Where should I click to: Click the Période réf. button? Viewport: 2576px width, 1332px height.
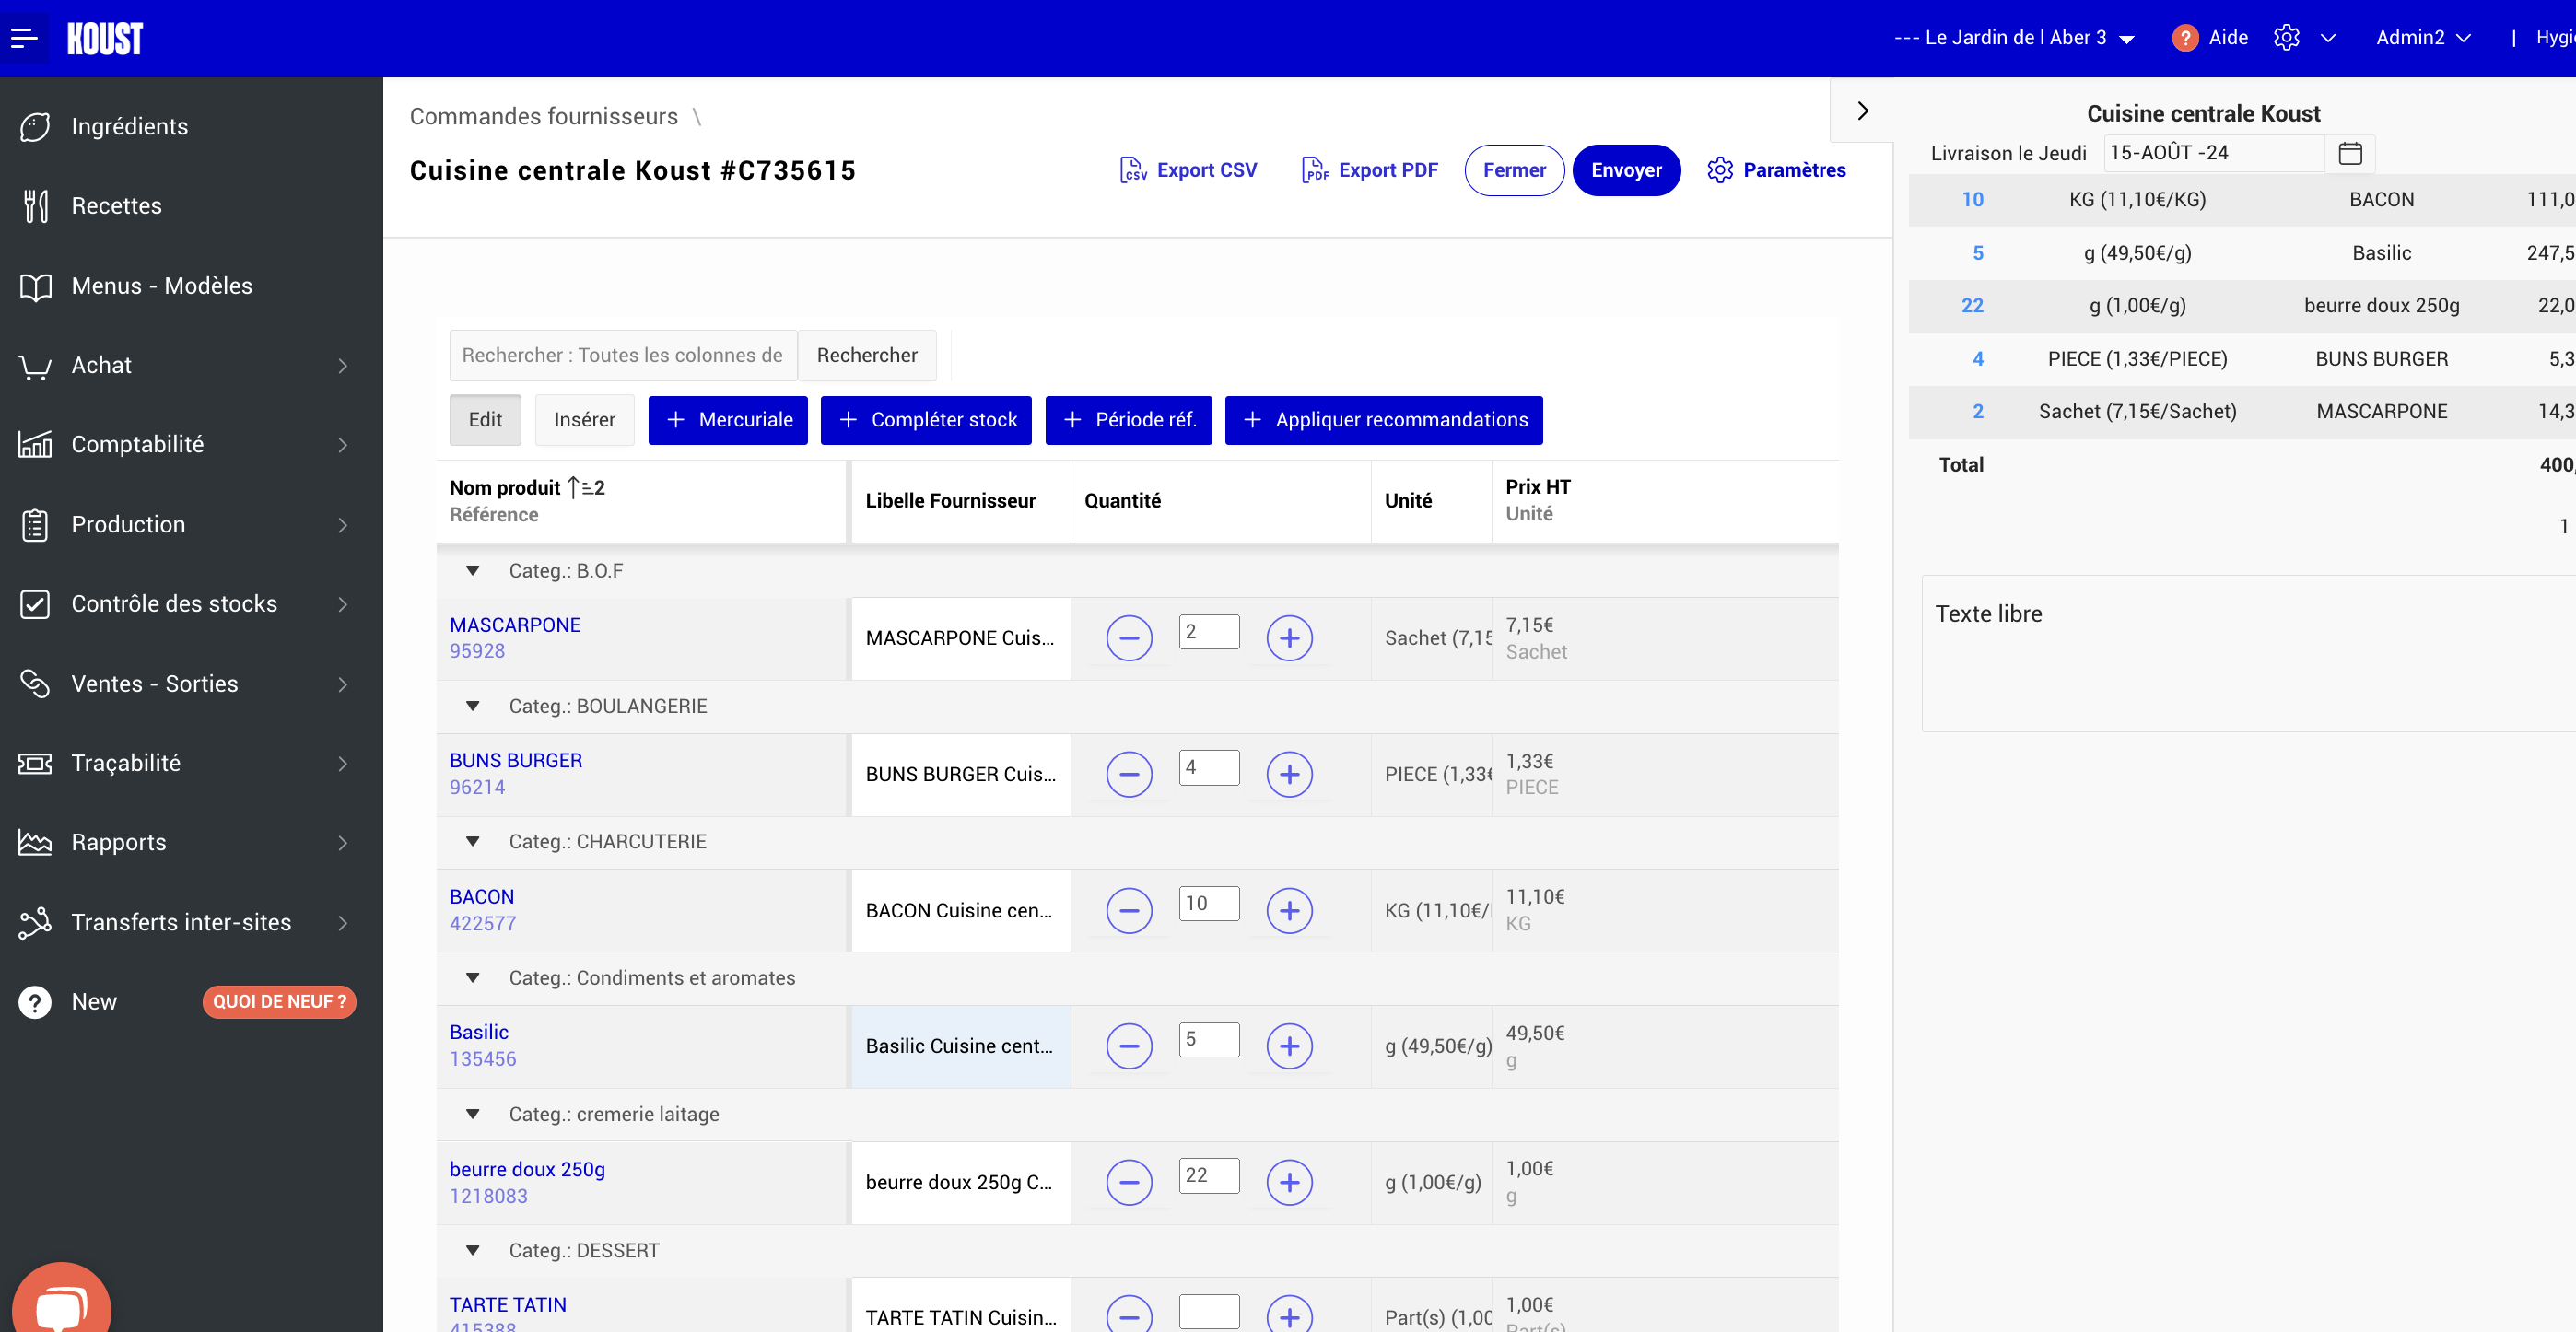[x=1129, y=420]
